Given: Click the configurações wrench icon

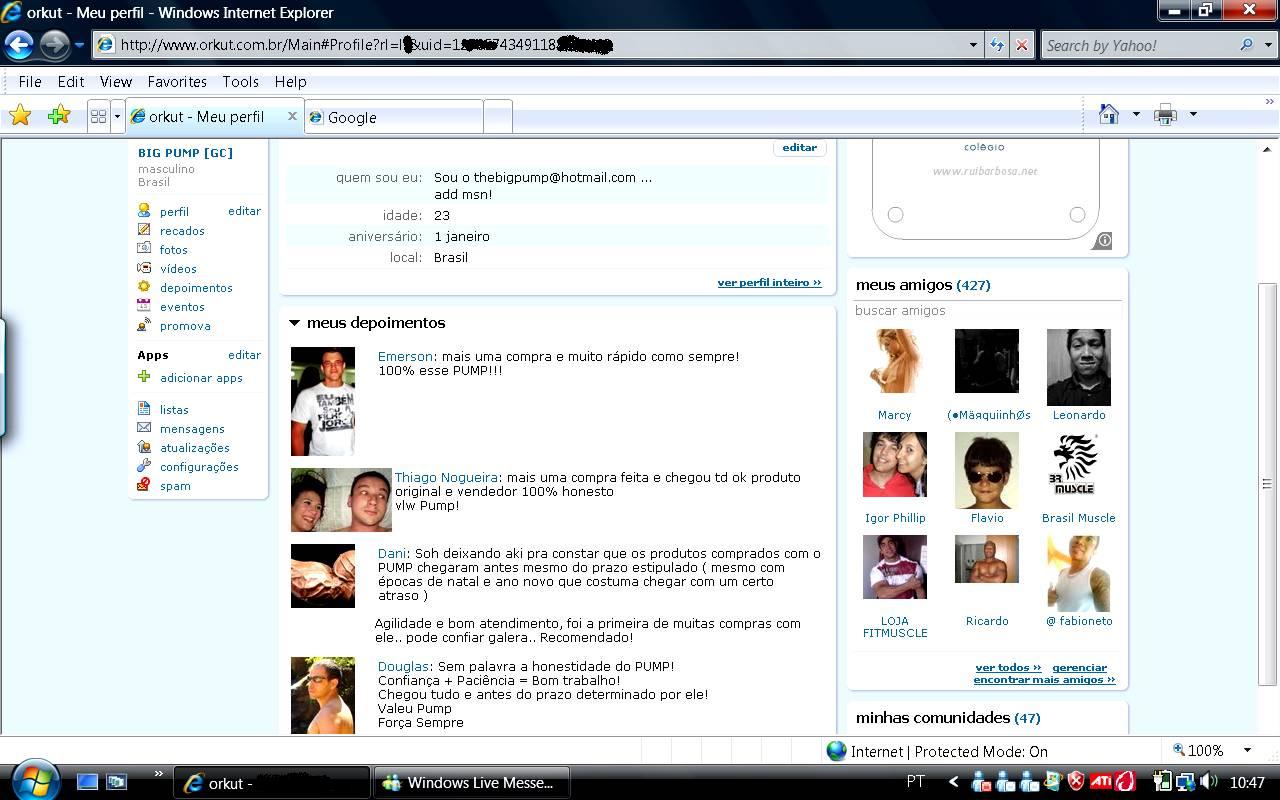Looking at the screenshot, I should pyautogui.click(x=144, y=466).
